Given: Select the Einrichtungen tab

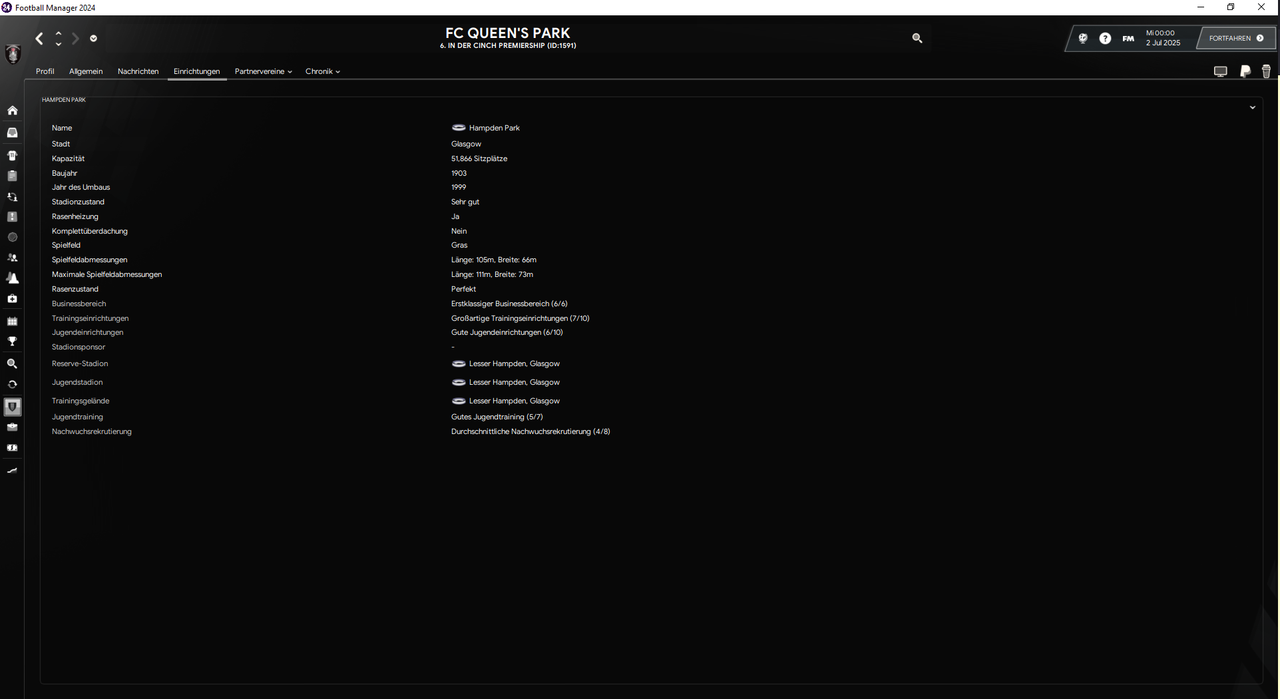Looking at the screenshot, I should (197, 72).
